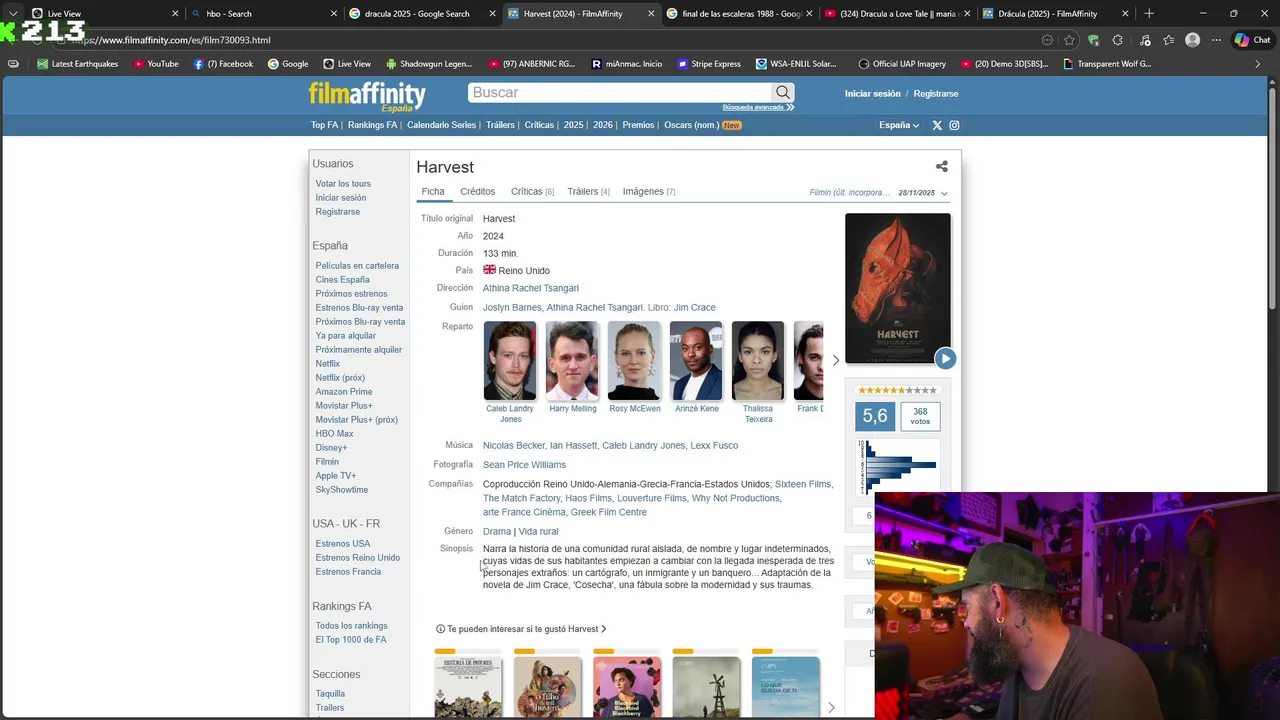The width and height of the screenshot is (1280, 720).
Task: Open Copilot Chat button
Action: [1253, 40]
